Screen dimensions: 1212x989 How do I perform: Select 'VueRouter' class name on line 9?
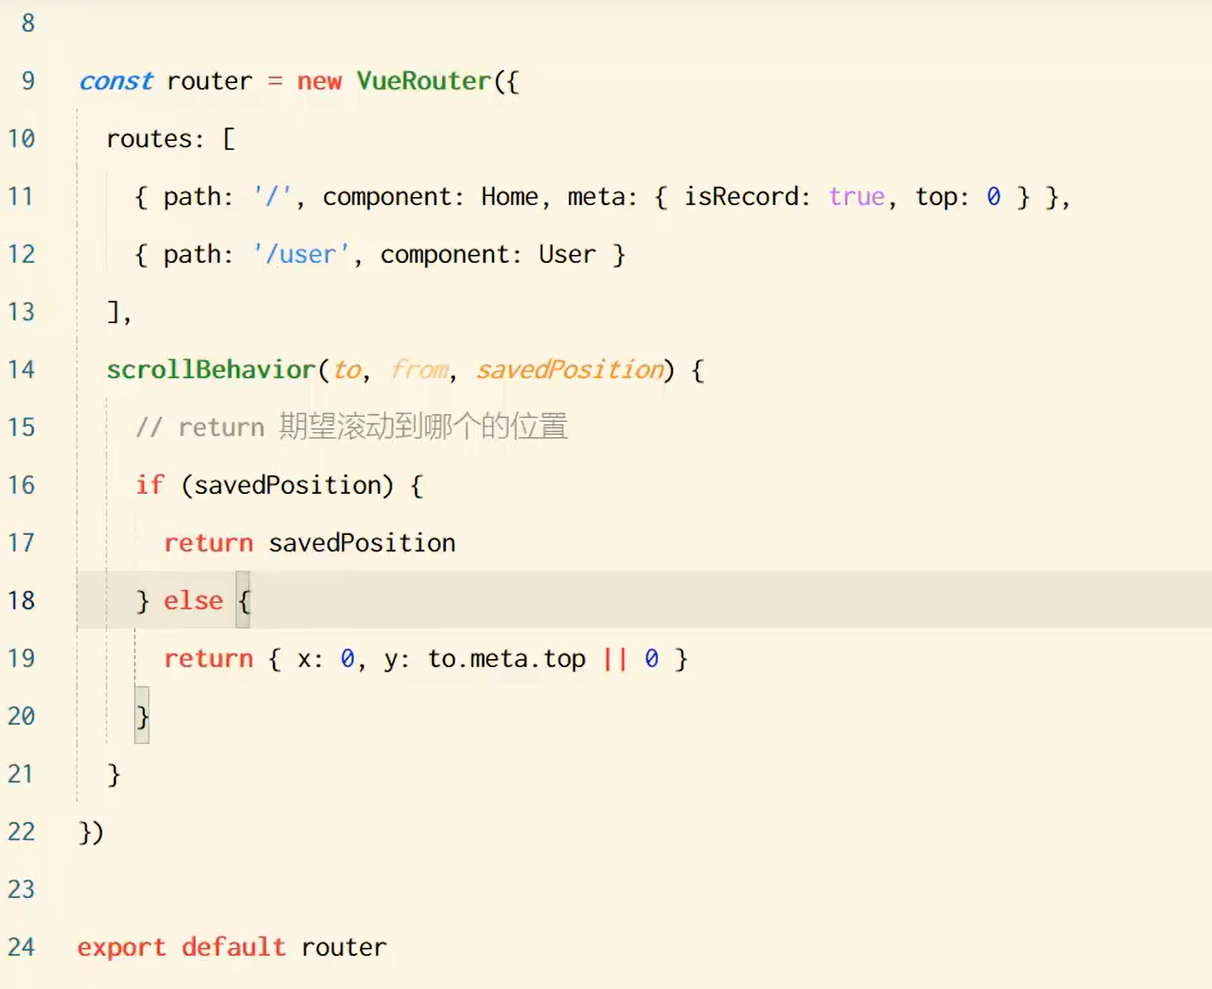424,81
